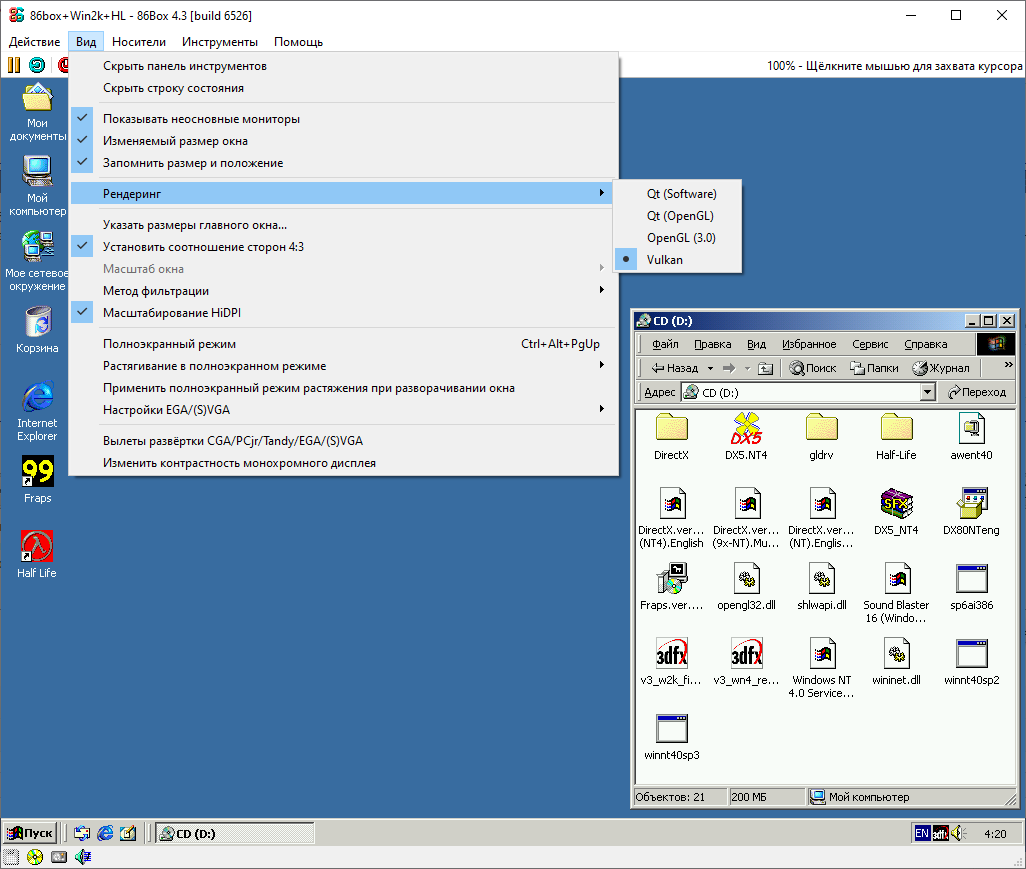Toggle Установить соотношение сторон 4:3

tap(203, 247)
